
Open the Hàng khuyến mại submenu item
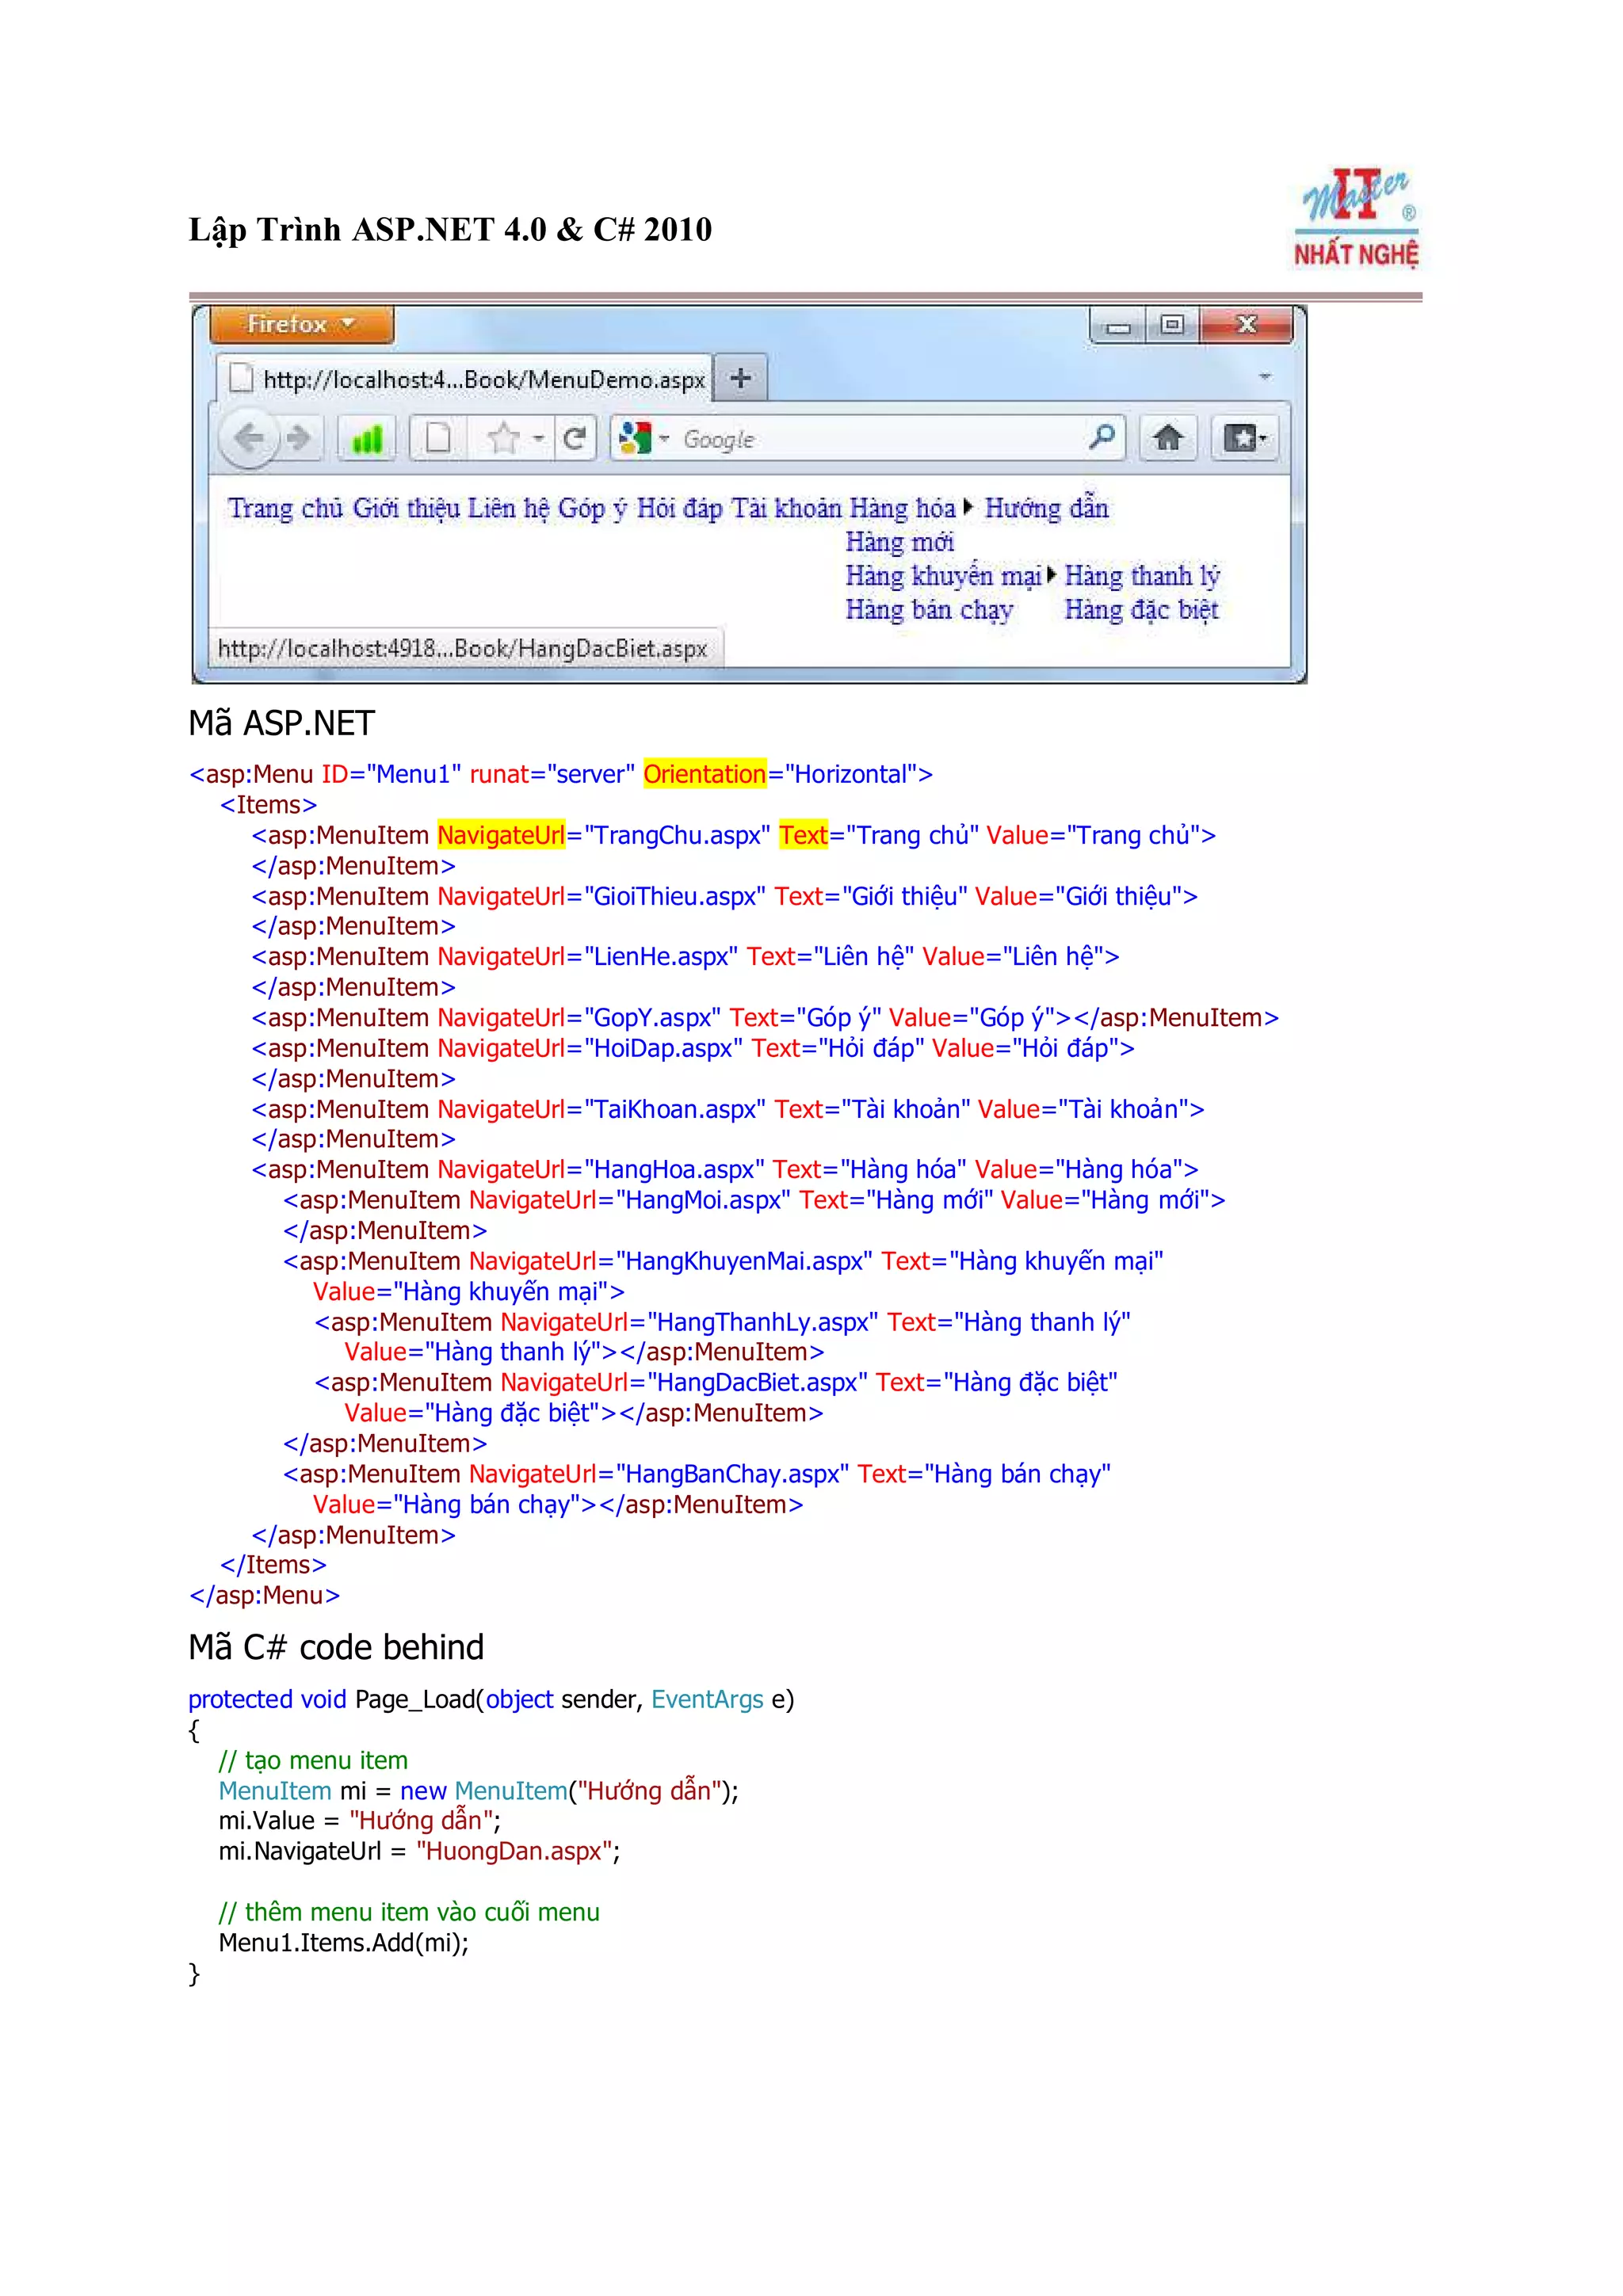click(x=943, y=577)
